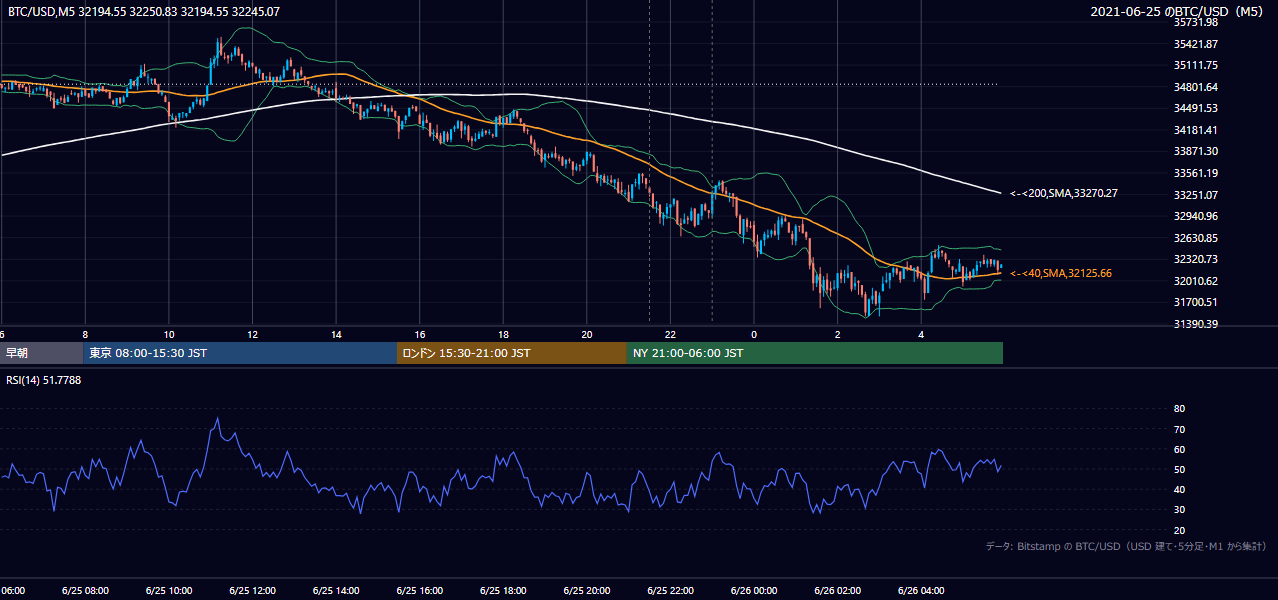Click price axis value 35111.75
Screen dimensions: 1278x600
click(1195, 65)
